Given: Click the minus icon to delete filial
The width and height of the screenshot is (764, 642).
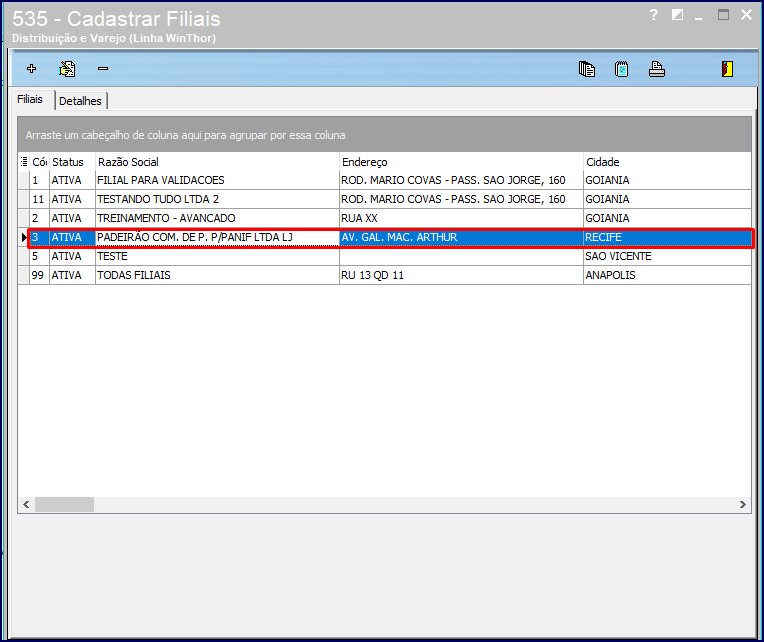Looking at the screenshot, I should 103,69.
